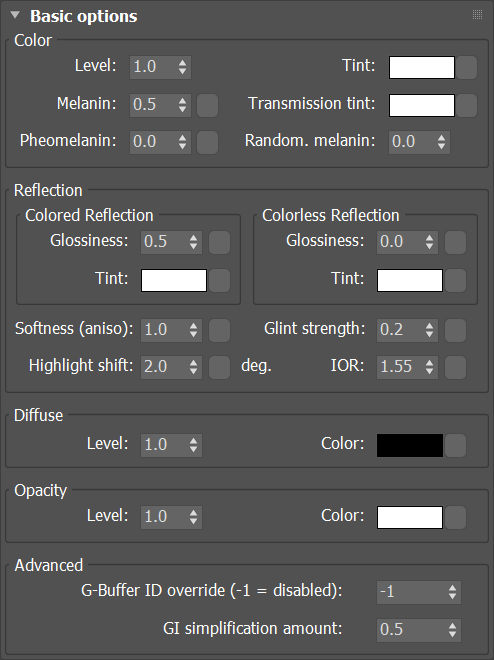
Task: Adjust the Highlight shift spinner arrows
Action: (193, 367)
